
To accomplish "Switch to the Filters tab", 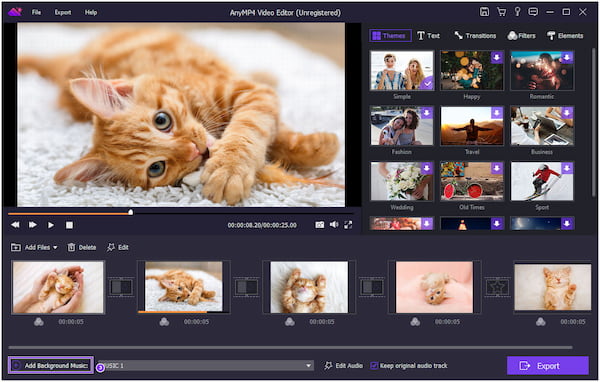I will [521, 36].
